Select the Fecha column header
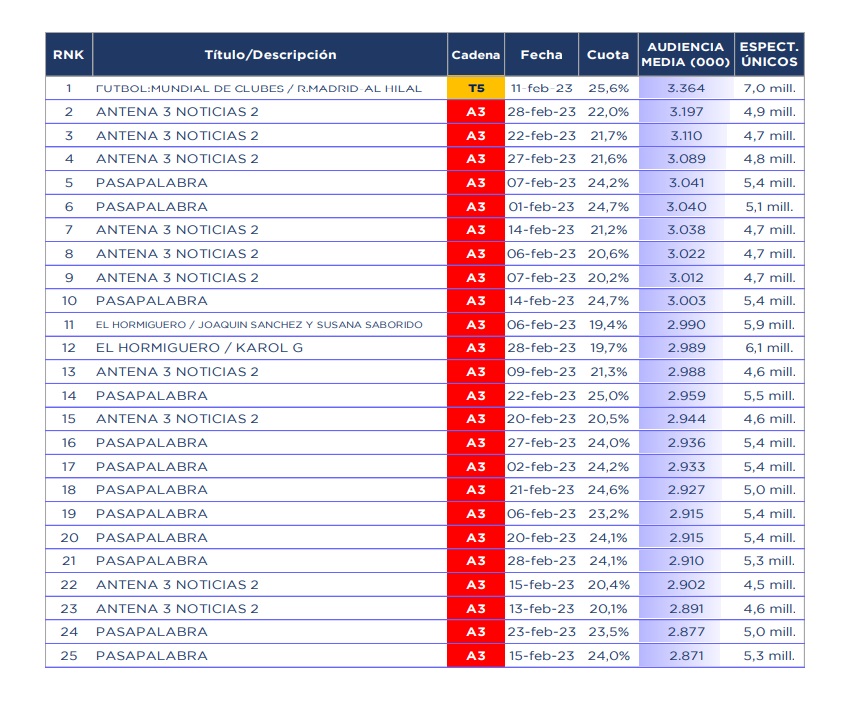Image resolution: width=861 pixels, height=724 pixels. 541,55
